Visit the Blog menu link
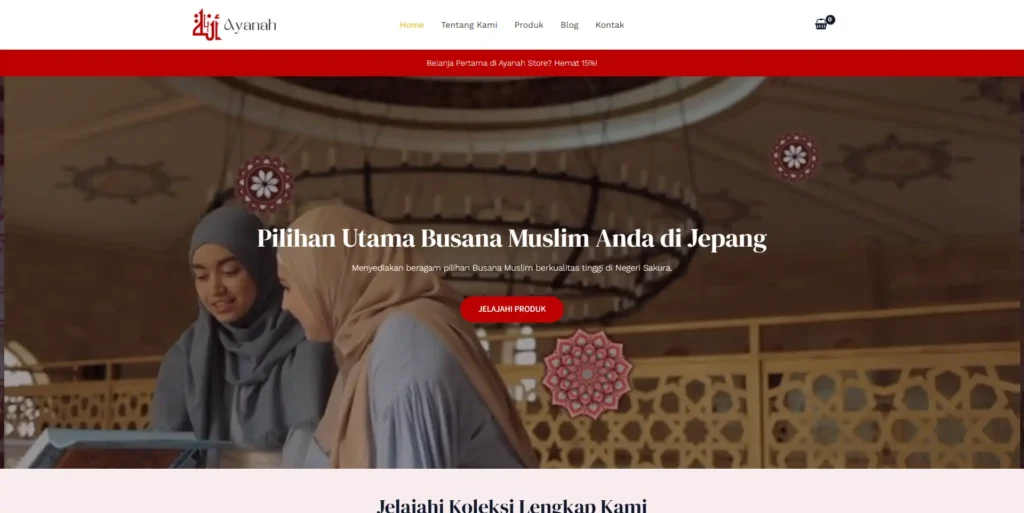This screenshot has width=1024, height=513. coord(569,25)
